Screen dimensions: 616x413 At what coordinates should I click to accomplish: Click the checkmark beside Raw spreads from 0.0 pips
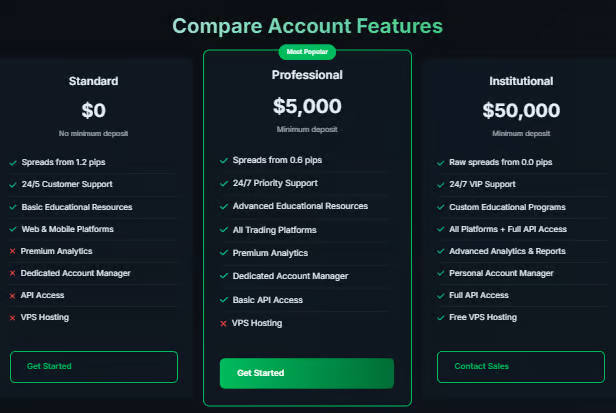[x=440, y=162]
